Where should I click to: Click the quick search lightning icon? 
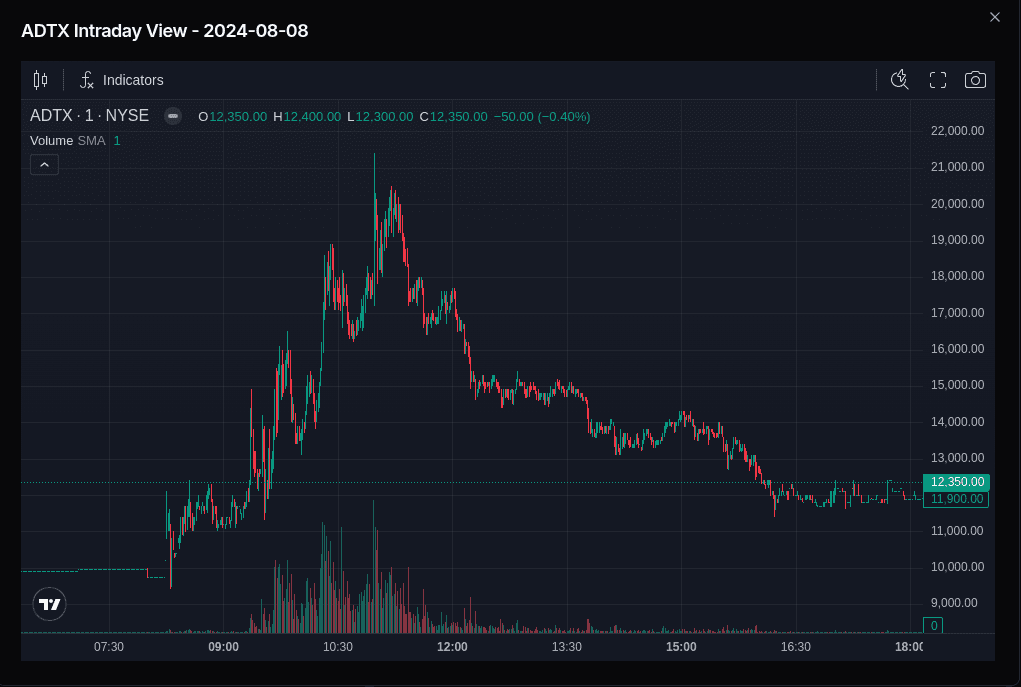coord(900,80)
